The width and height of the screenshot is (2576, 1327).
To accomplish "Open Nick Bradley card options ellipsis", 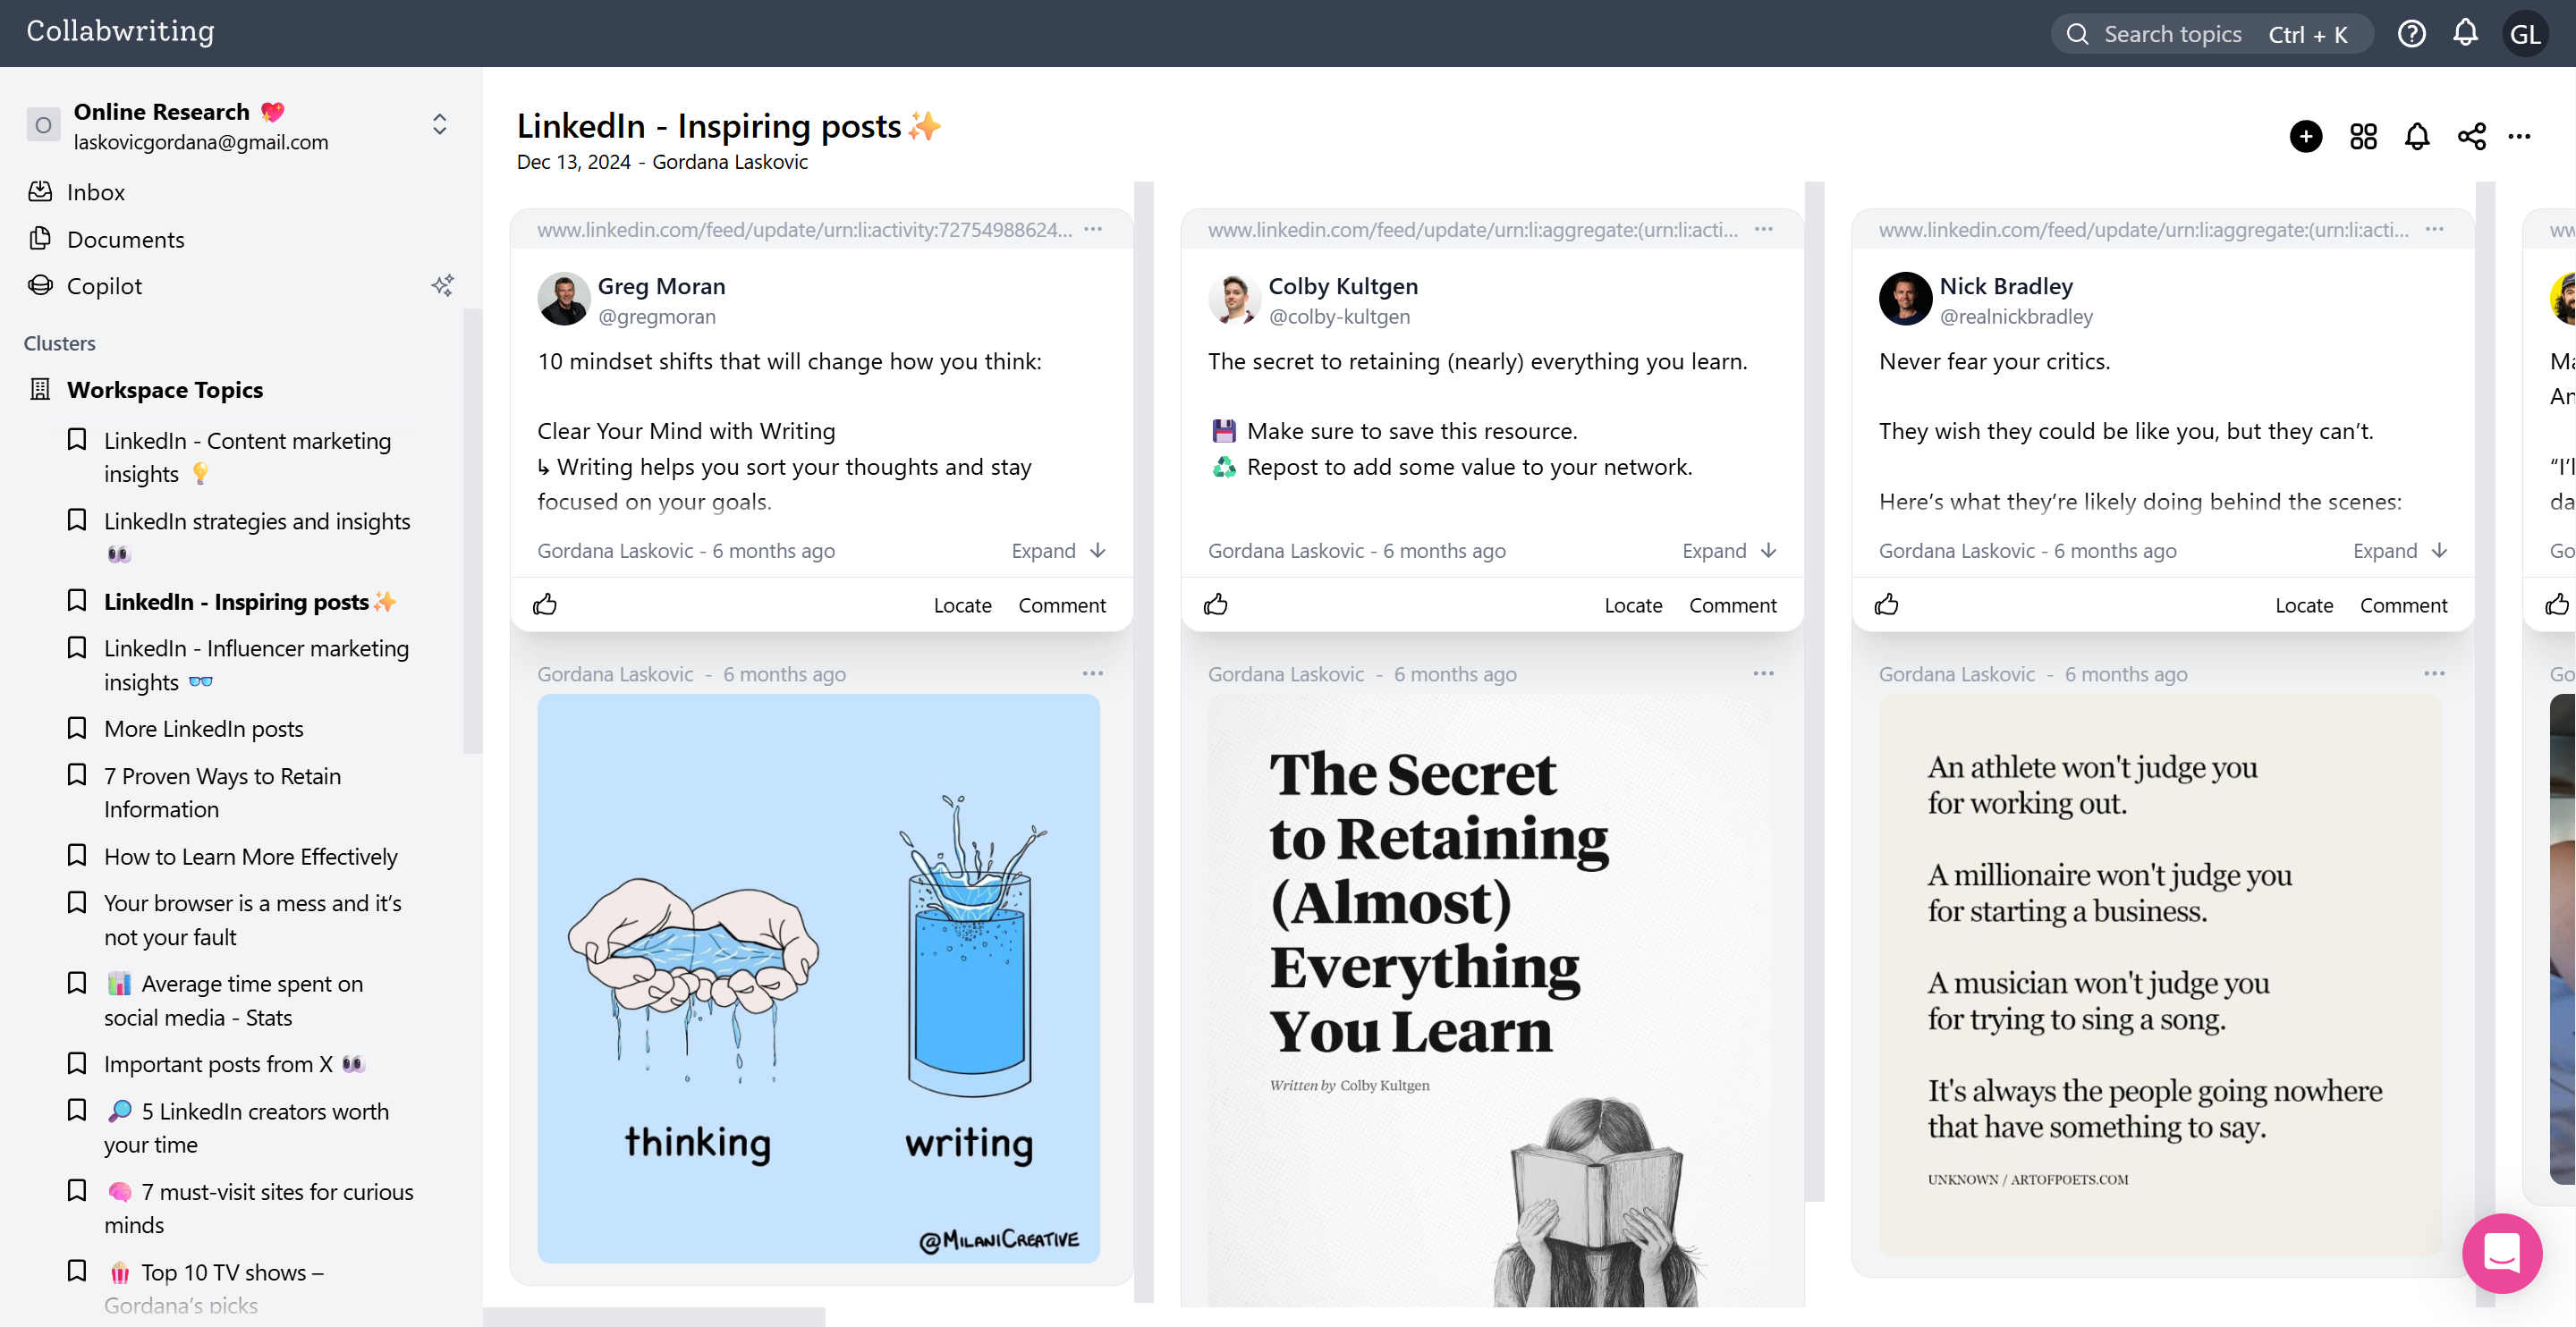I will [x=2435, y=229].
